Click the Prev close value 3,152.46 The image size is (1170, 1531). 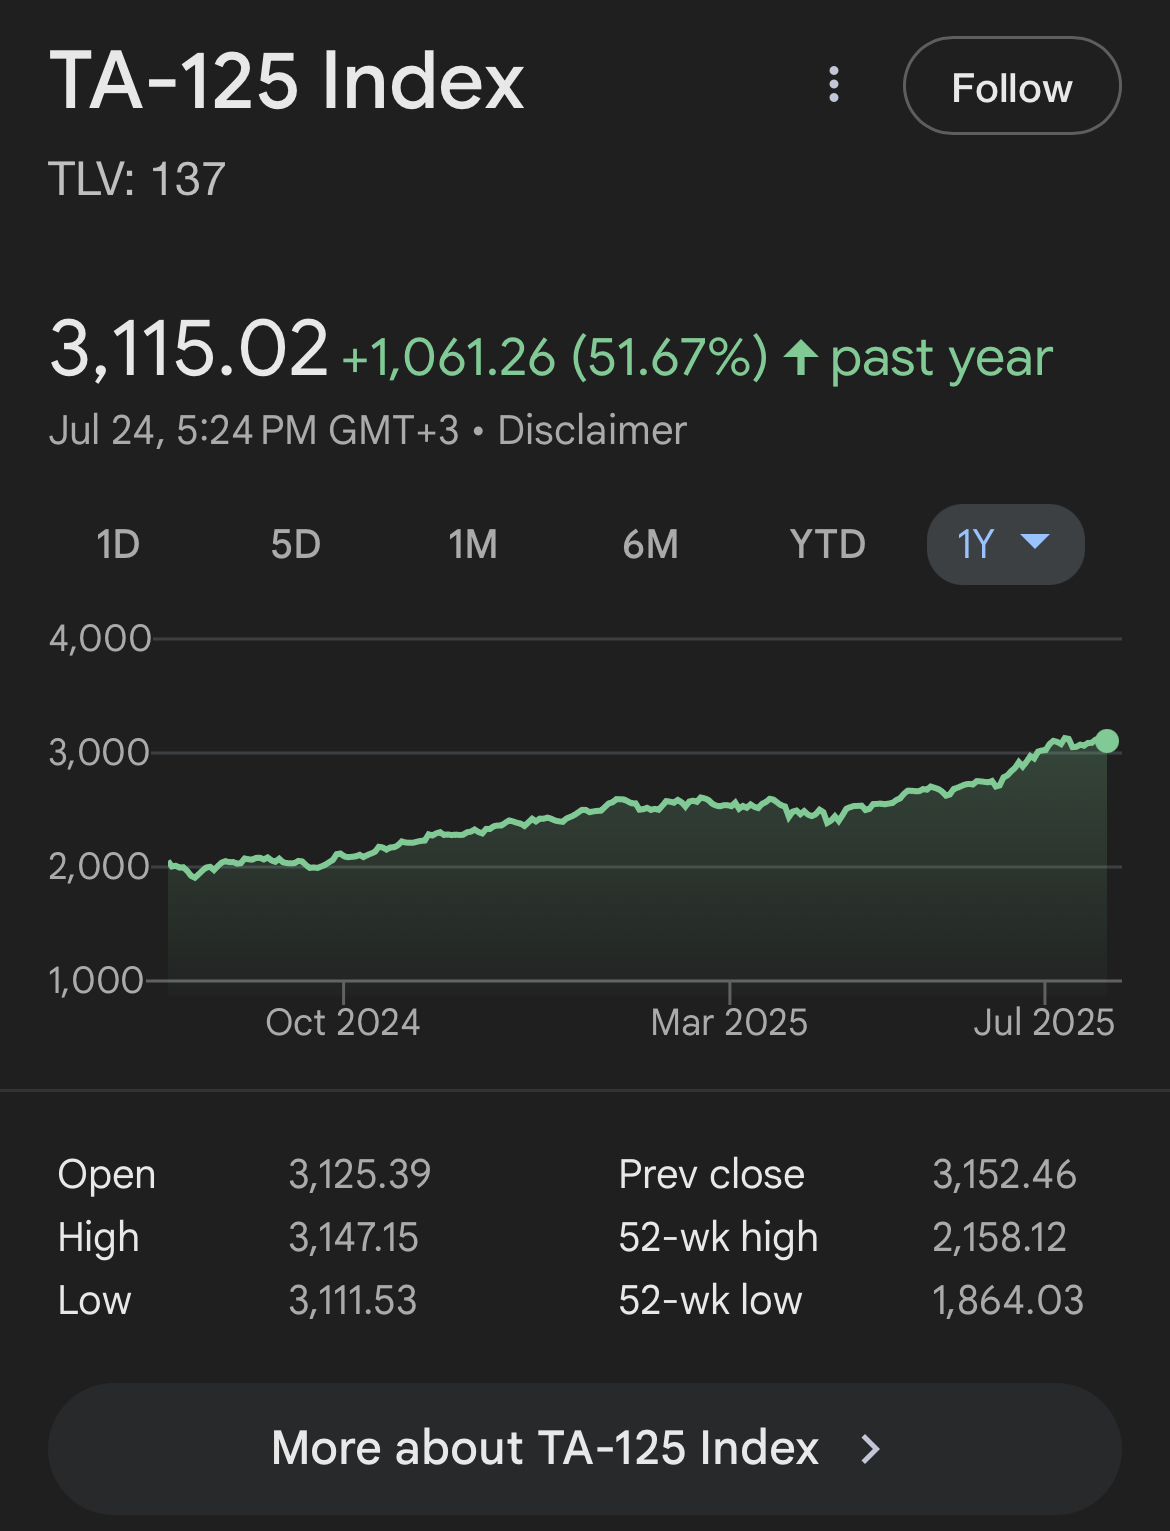tap(1004, 1175)
